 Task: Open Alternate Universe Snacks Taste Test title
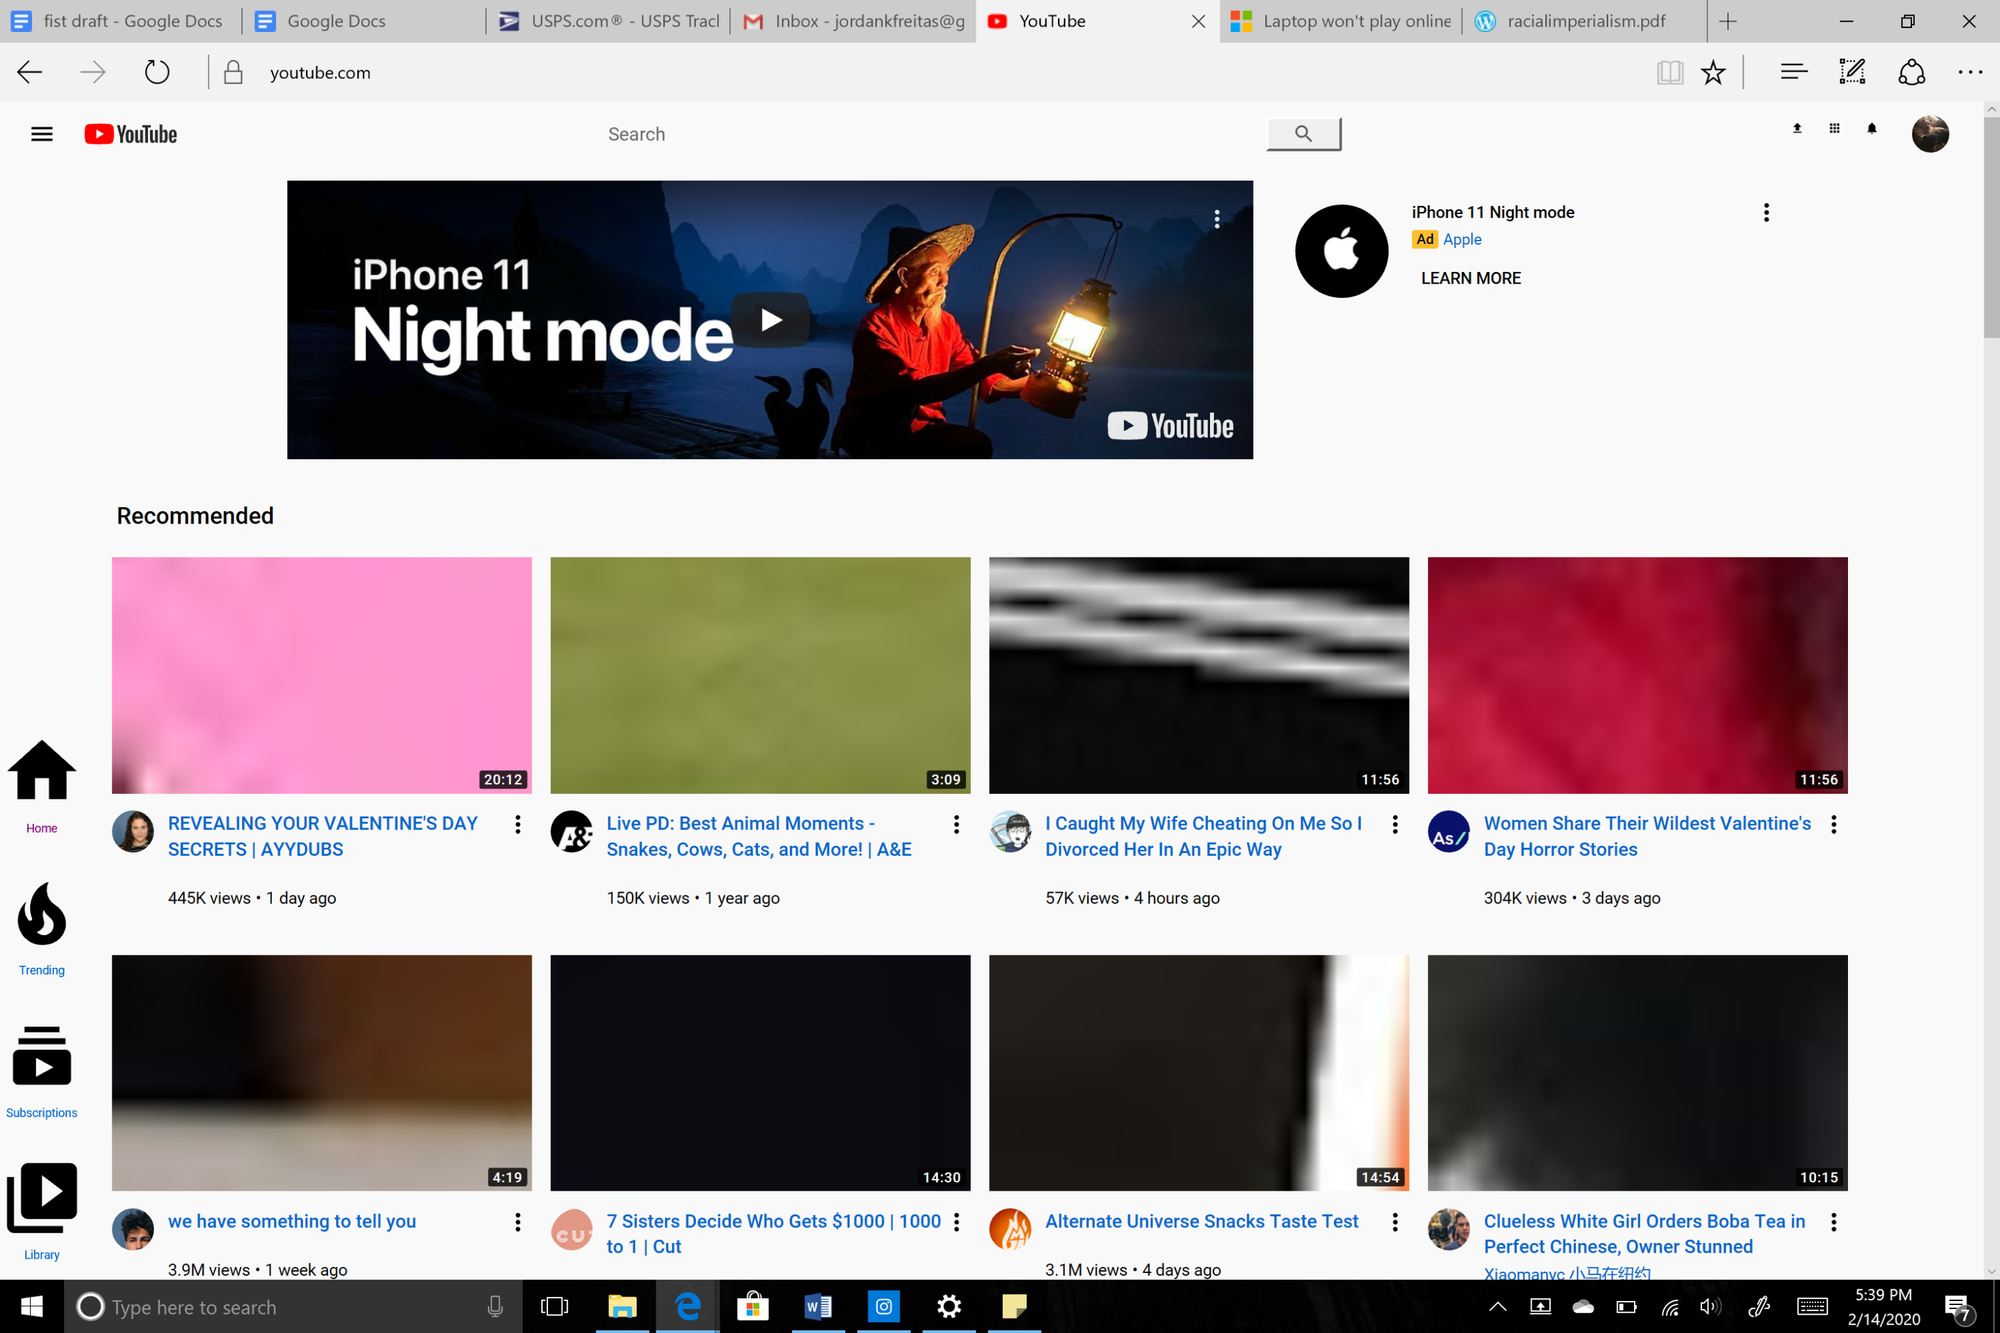click(1201, 1221)
